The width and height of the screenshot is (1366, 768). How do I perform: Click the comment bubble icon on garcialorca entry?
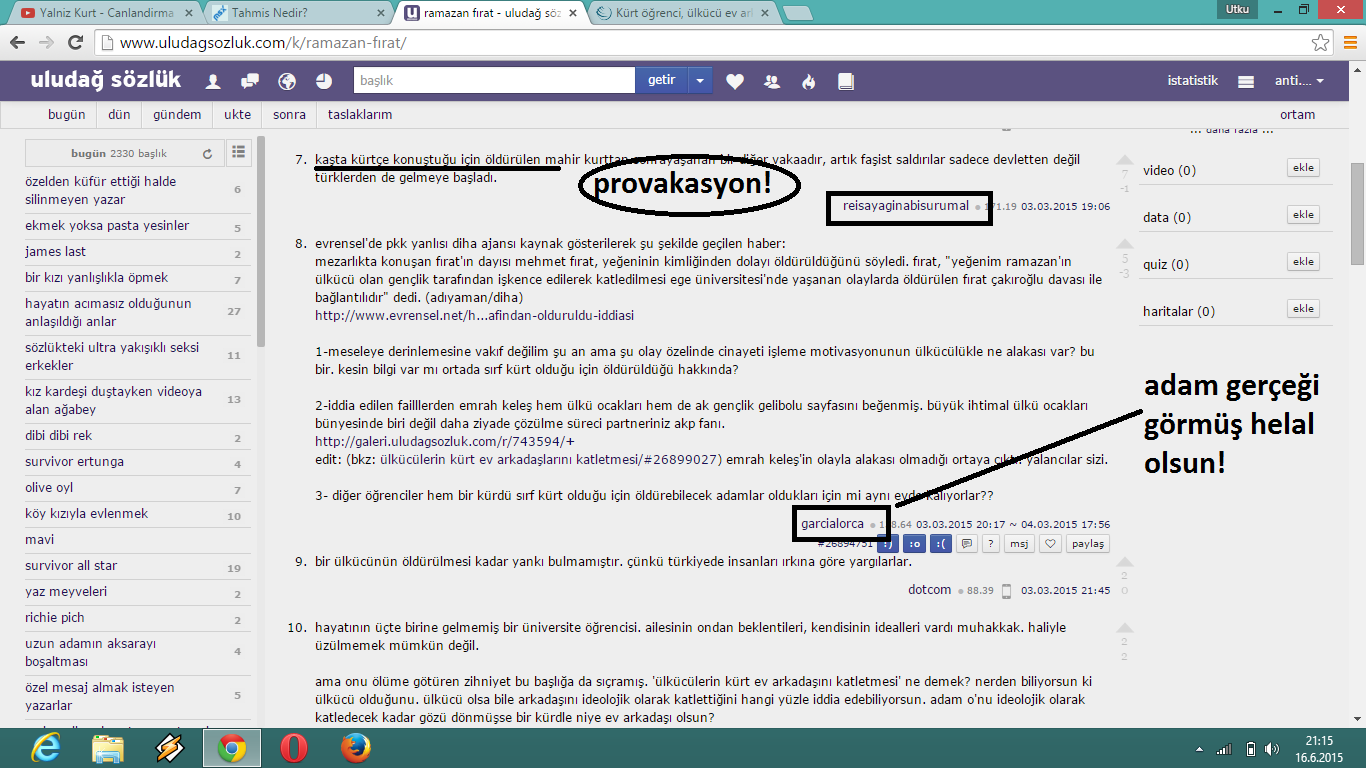tap(967, 544)
